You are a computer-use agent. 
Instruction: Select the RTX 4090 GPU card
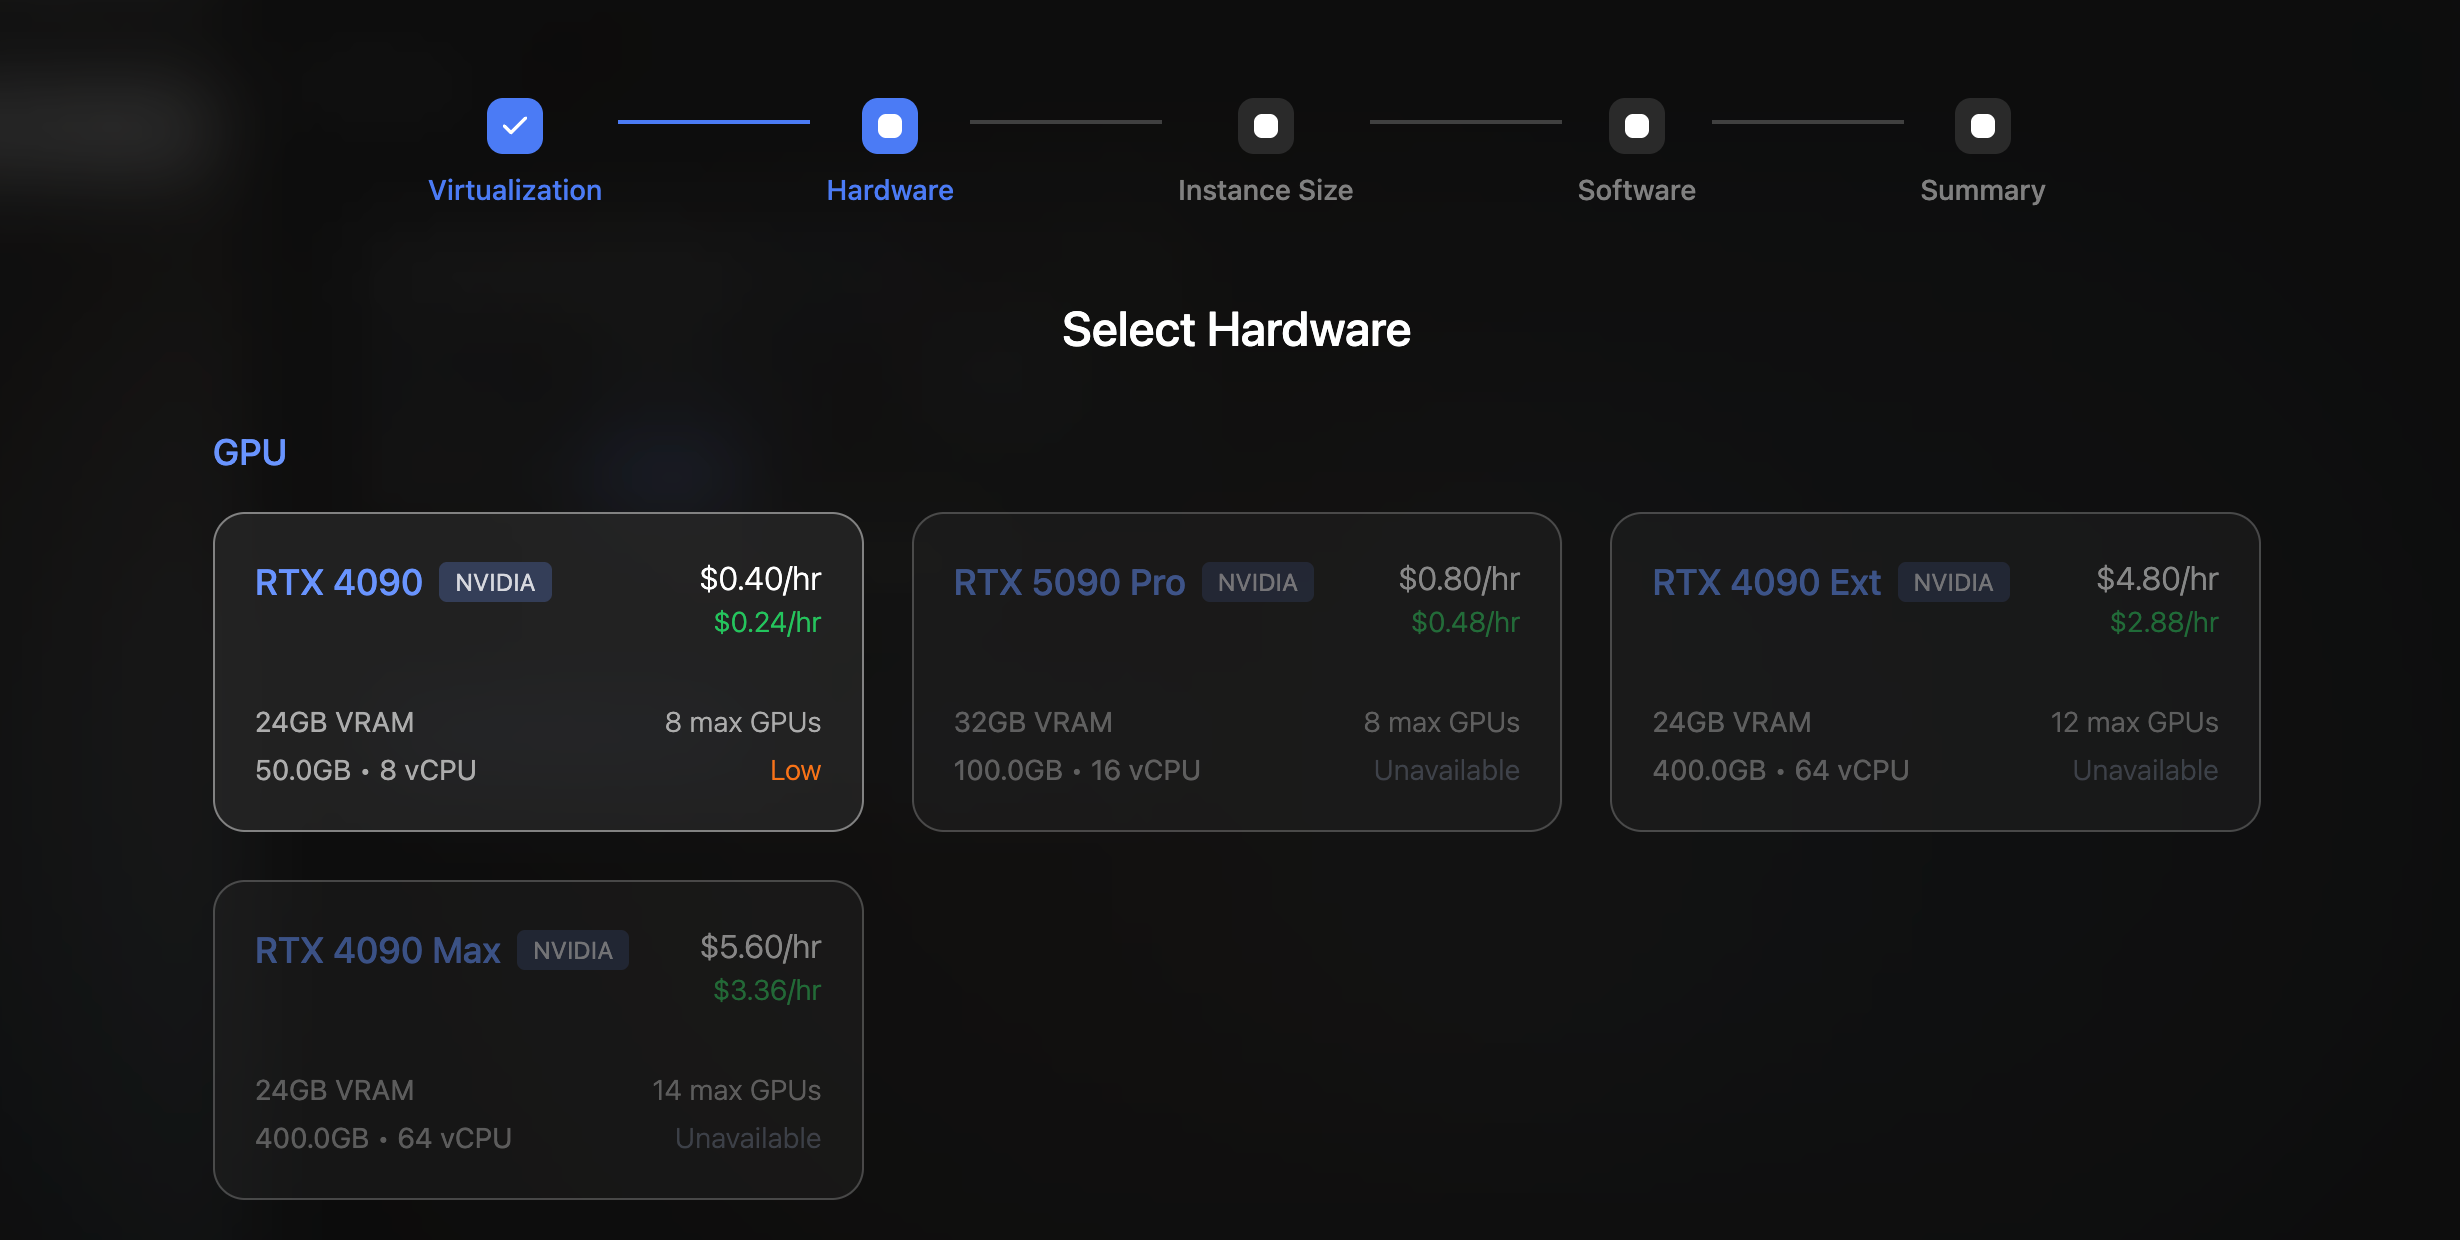coord(537,671)
